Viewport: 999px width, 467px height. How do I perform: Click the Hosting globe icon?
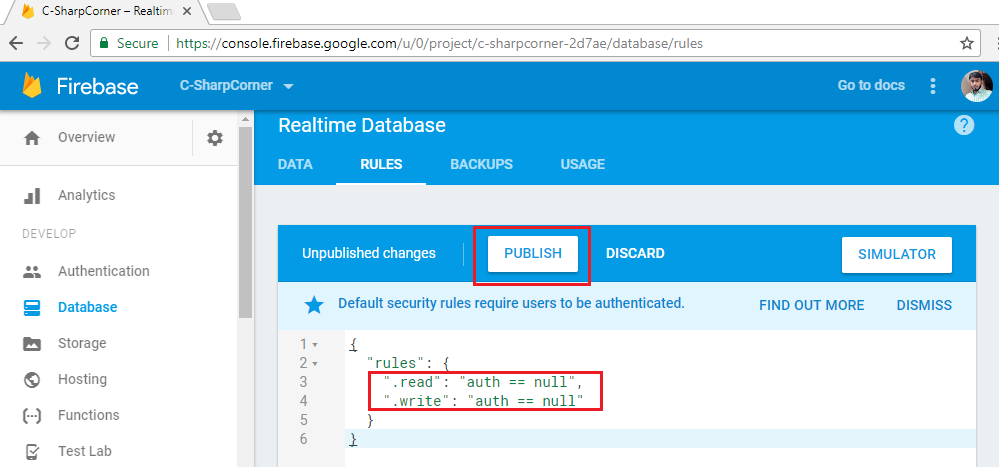tap(32, 380)
